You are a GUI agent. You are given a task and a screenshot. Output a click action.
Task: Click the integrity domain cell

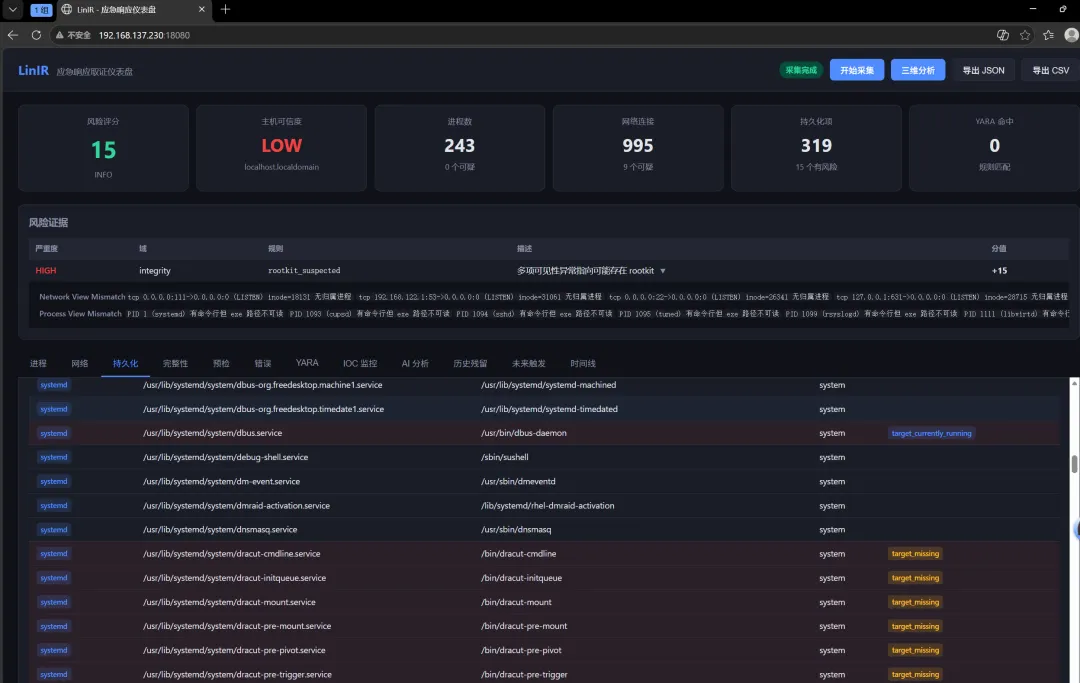point(155,271)
